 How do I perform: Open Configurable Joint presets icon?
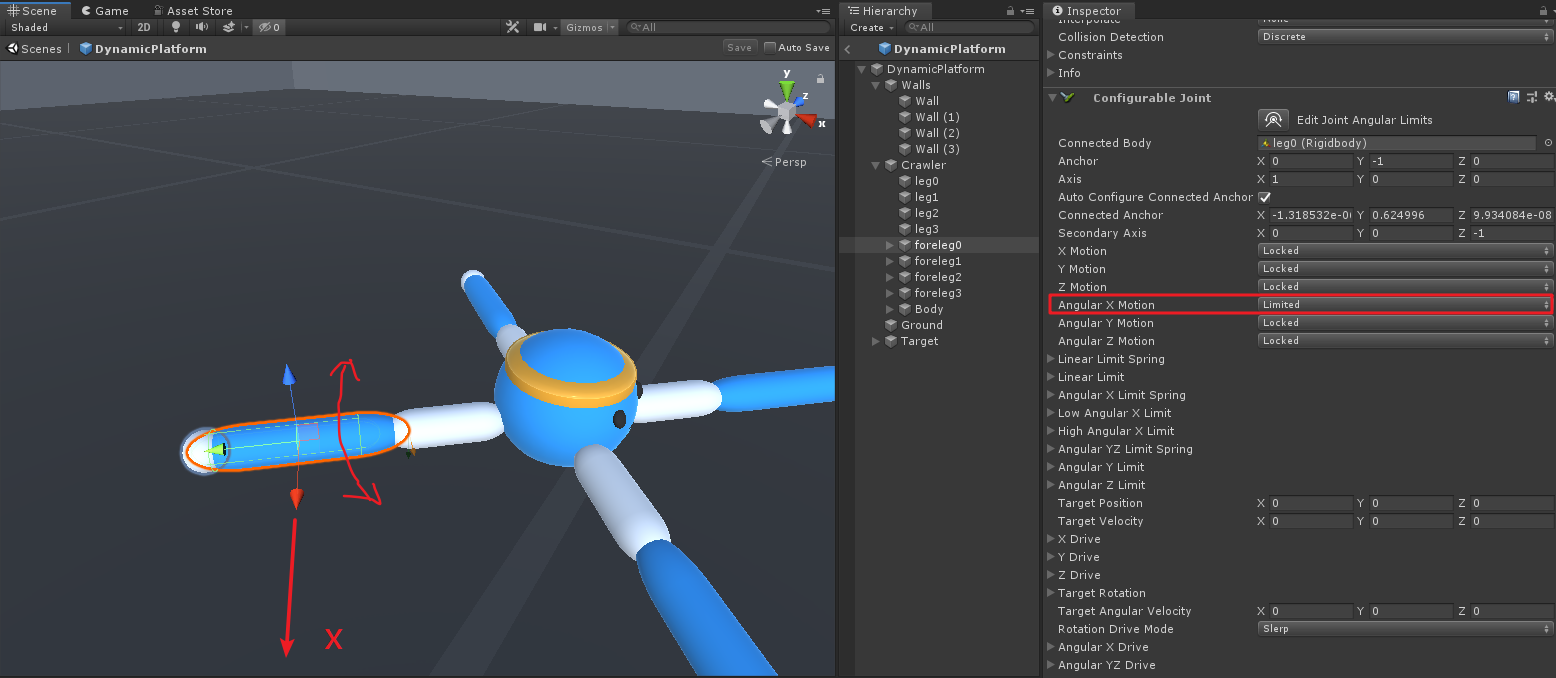tap(1531, 97)
